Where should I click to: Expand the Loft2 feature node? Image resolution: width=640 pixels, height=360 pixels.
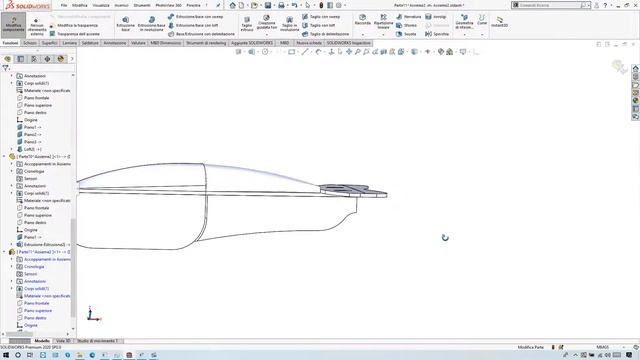pyautogui.click(x=12, y=149)
